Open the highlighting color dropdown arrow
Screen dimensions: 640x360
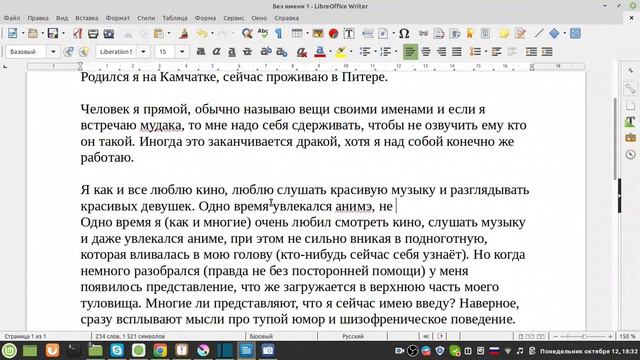(351, 52)
